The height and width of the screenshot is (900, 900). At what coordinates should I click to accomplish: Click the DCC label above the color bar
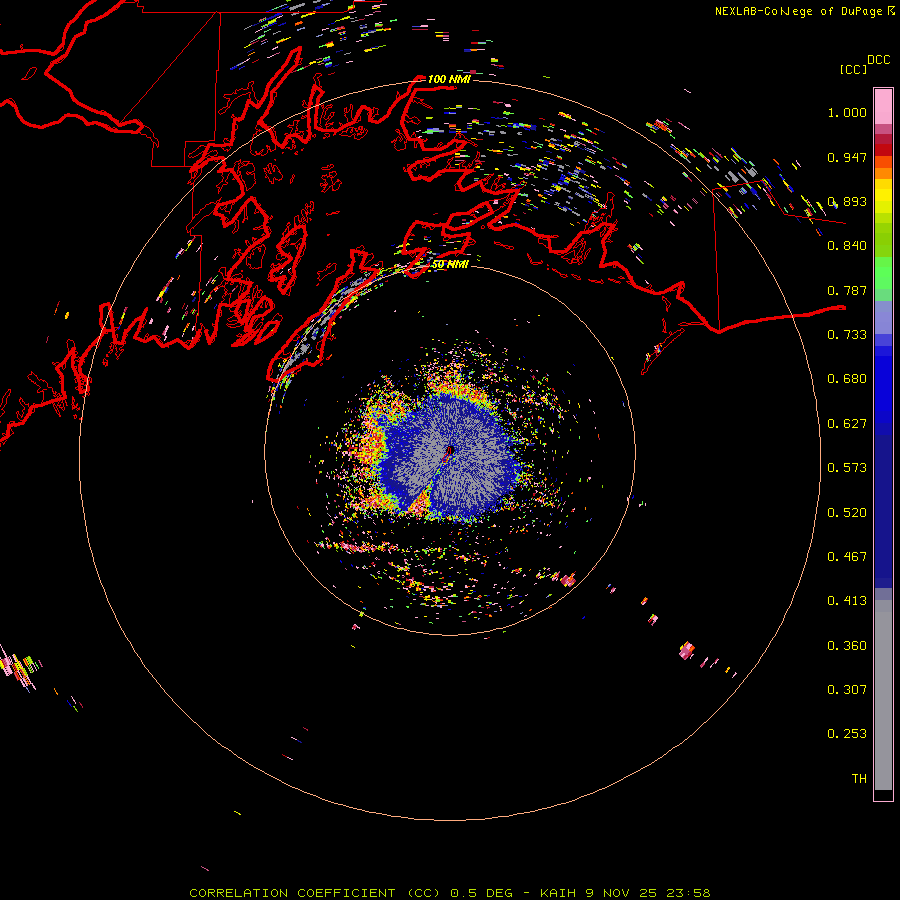(879, 60)
